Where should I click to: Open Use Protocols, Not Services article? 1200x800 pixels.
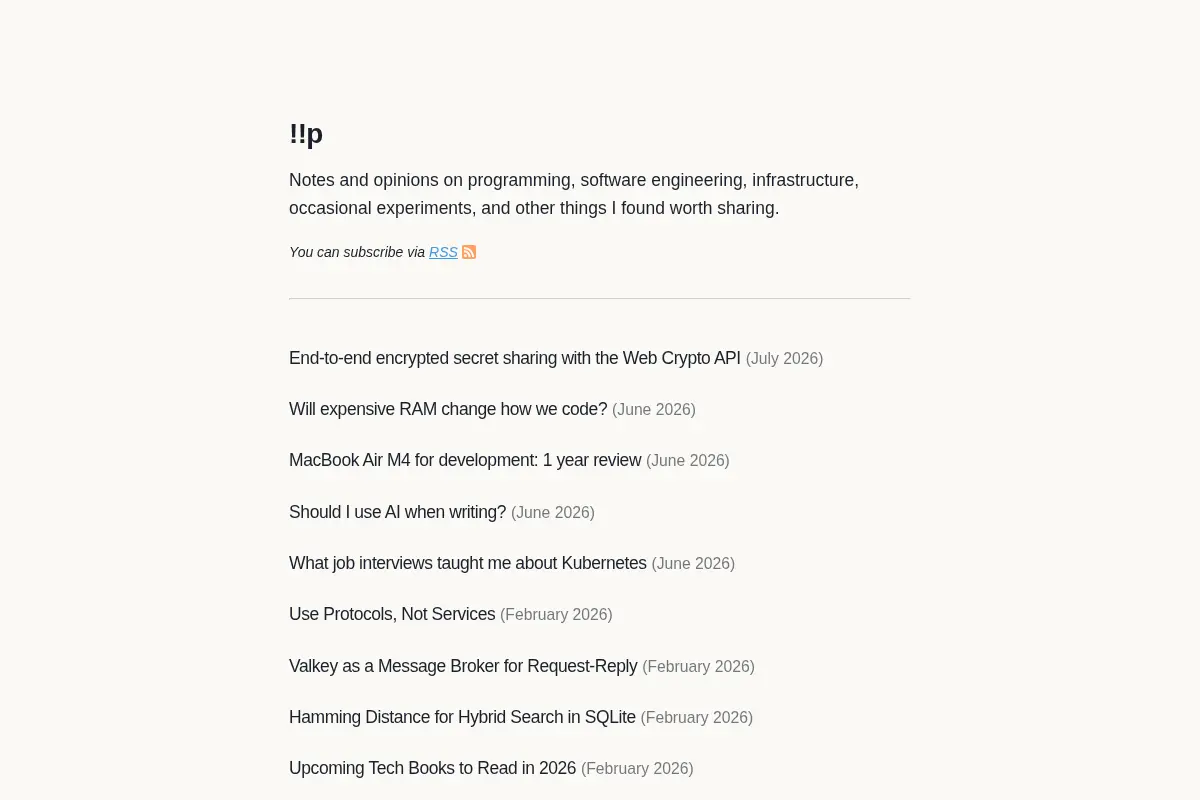click(x=392, y=614)
